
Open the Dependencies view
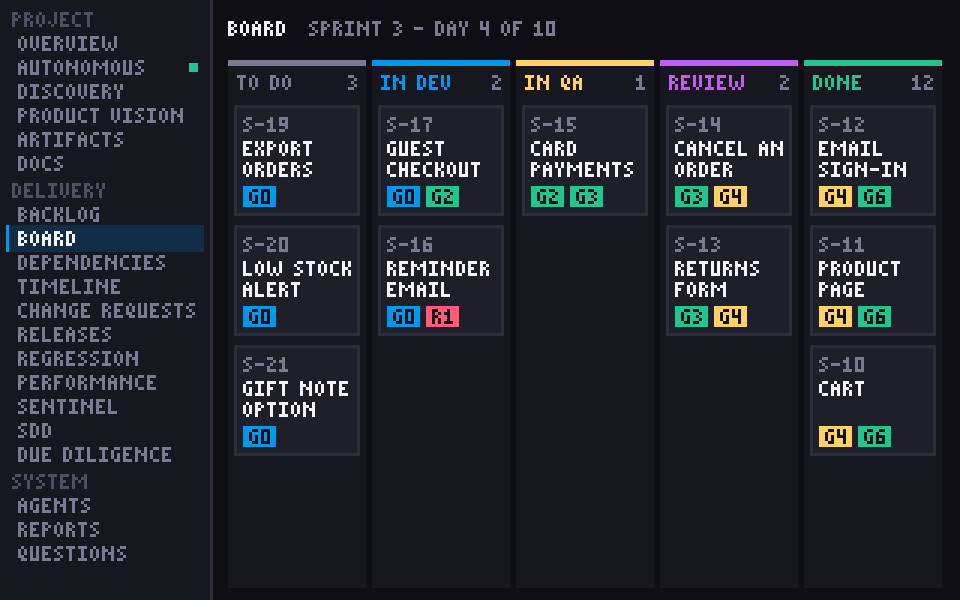[91, 262]
